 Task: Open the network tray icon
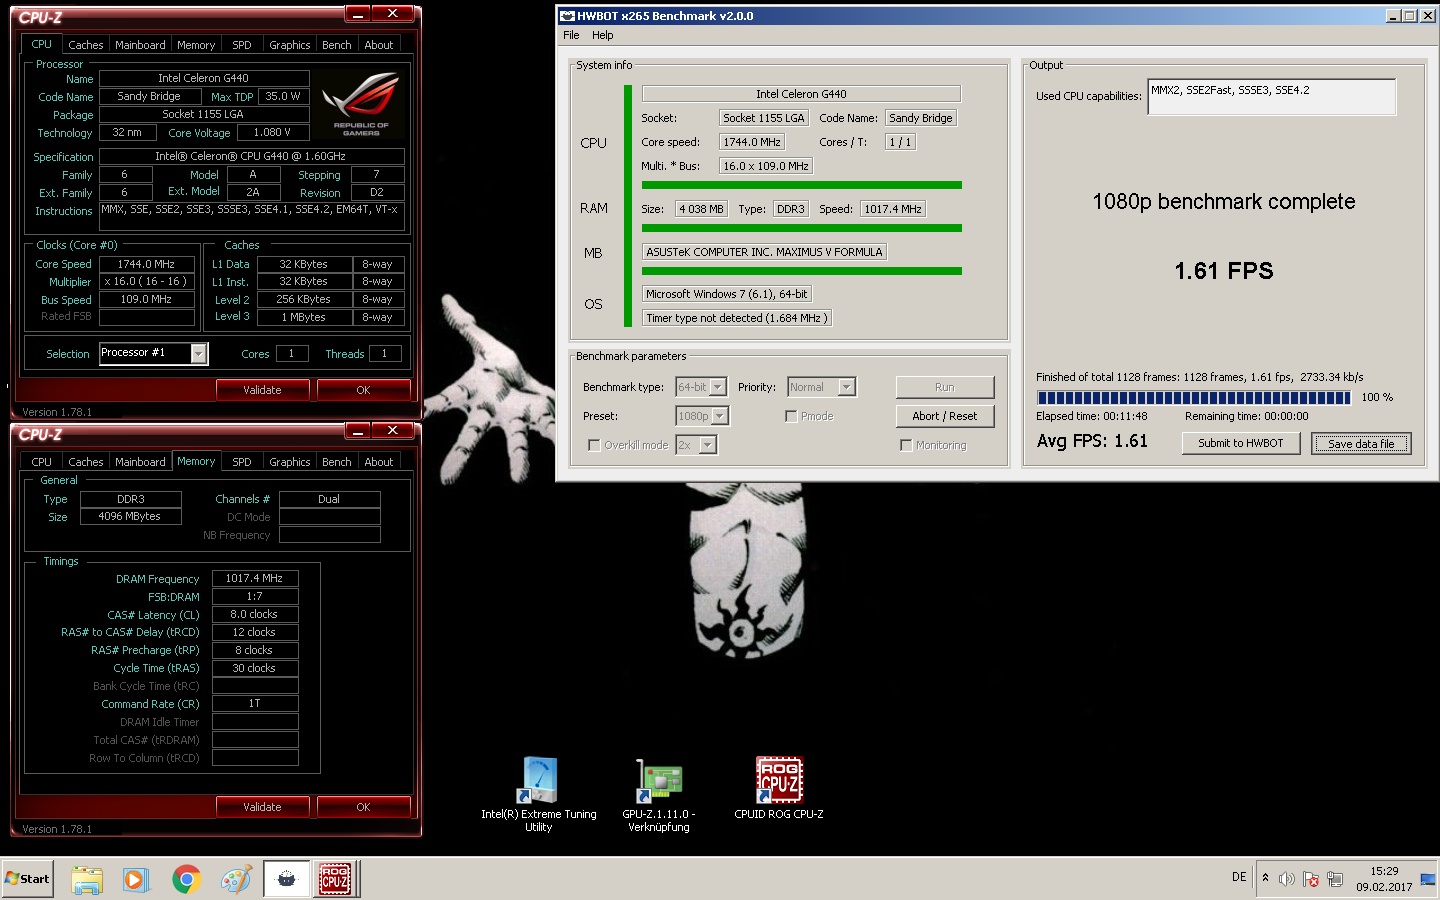1335,879
